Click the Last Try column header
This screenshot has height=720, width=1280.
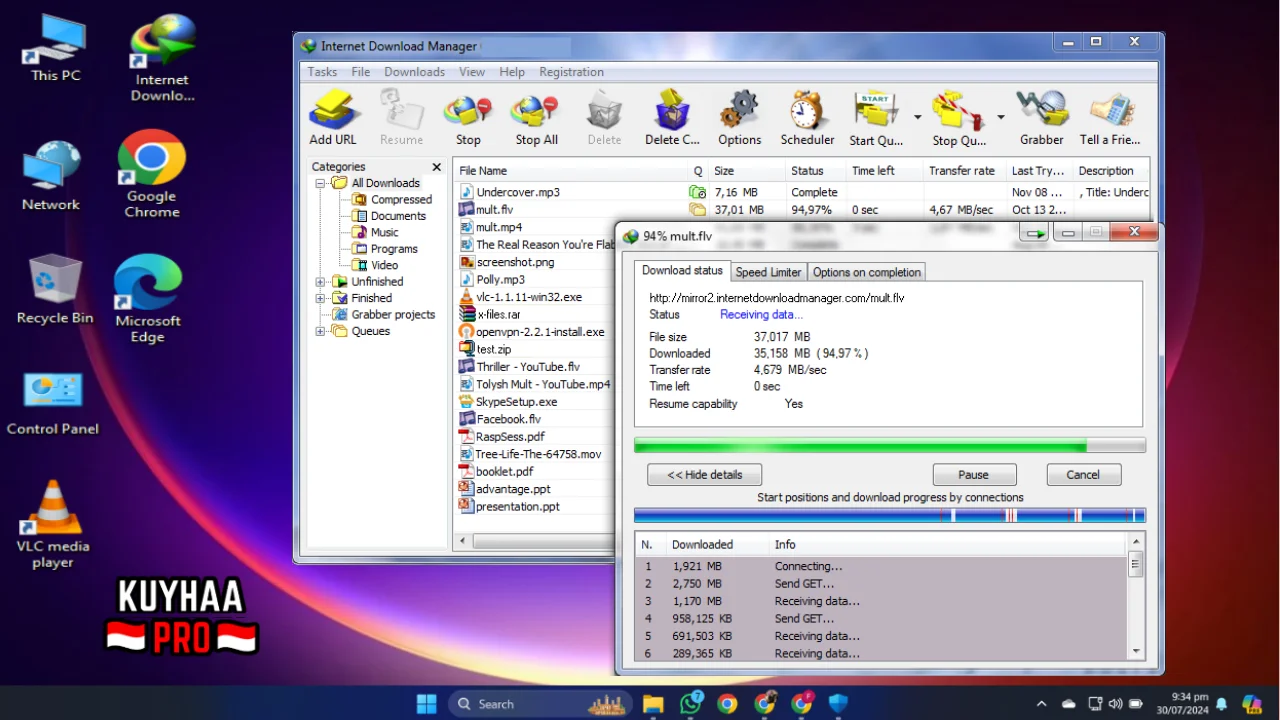coord(1038,171)
